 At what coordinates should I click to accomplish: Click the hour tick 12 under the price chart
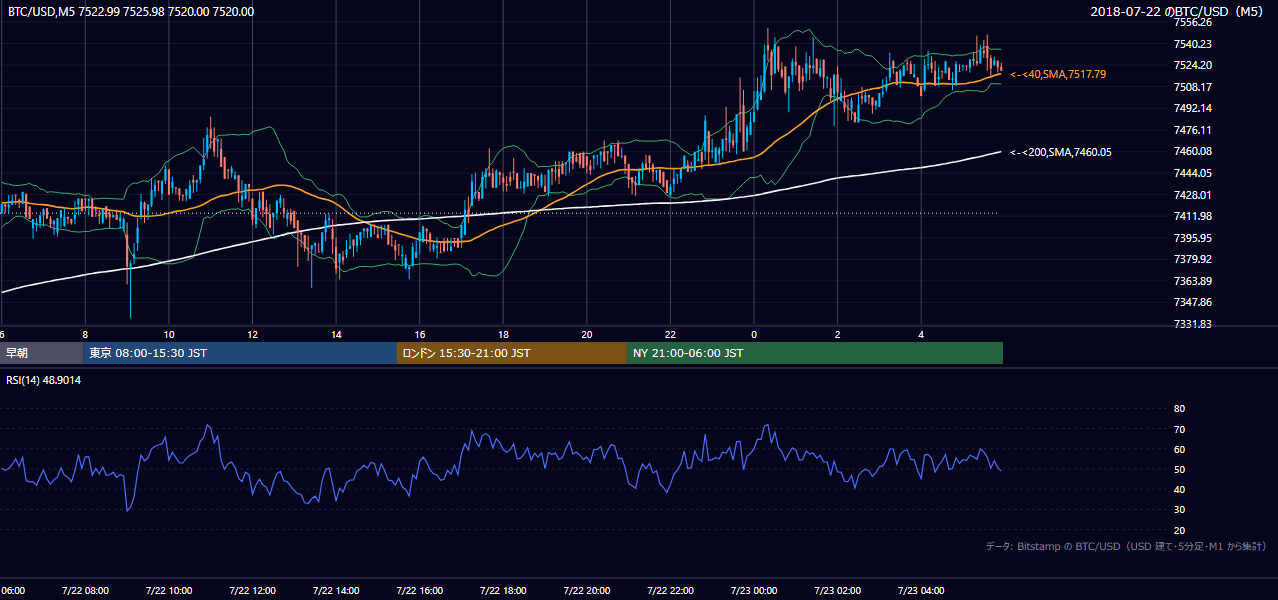pyautogui.click(x=252, y=335)
